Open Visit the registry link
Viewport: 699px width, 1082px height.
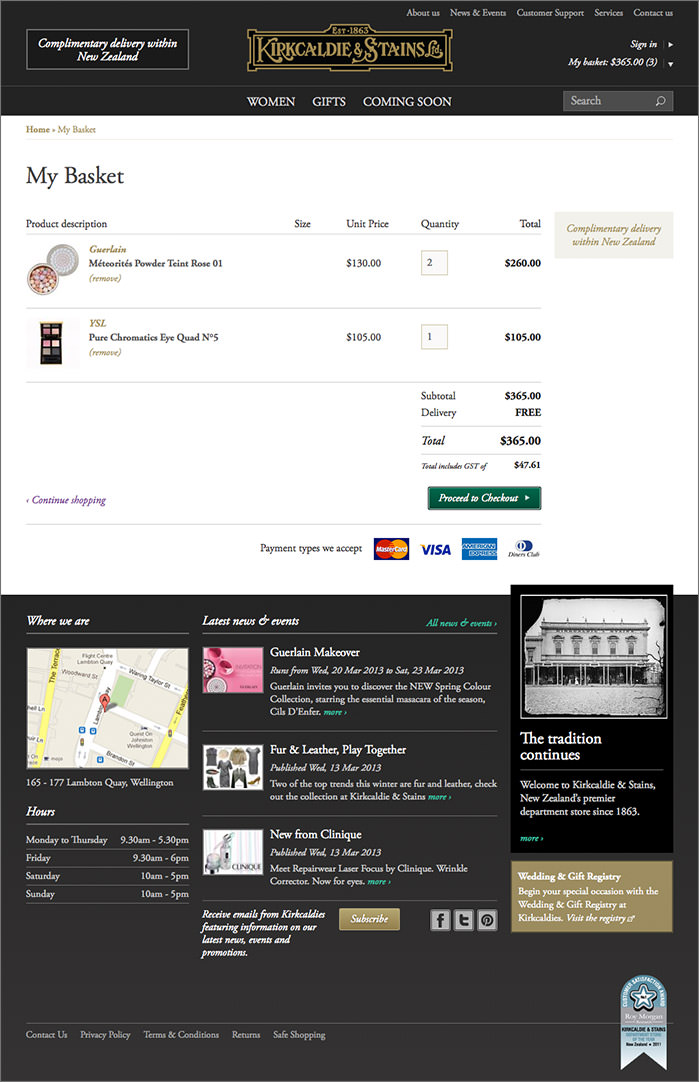(x=600, y=918)
